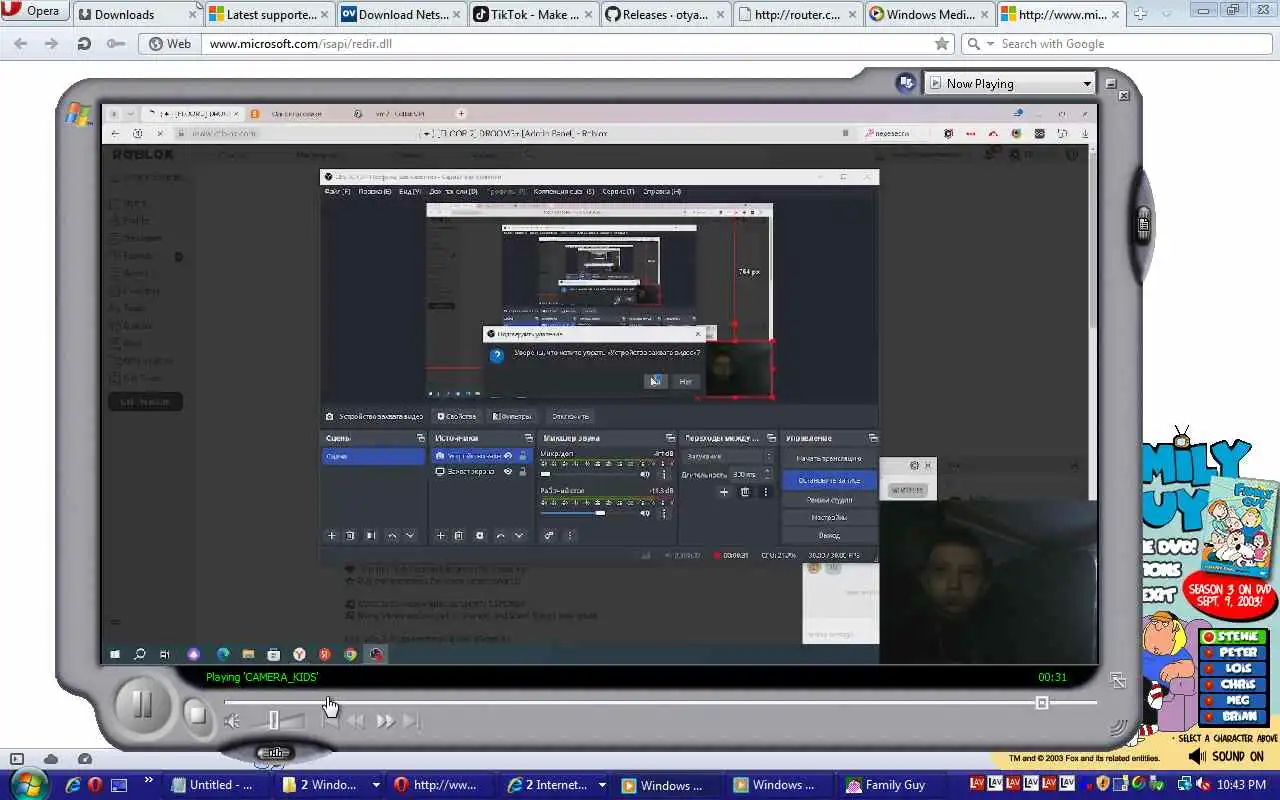Click the Fast Forward button
Screen dimensions: 1280x800
tap(385, 721)
